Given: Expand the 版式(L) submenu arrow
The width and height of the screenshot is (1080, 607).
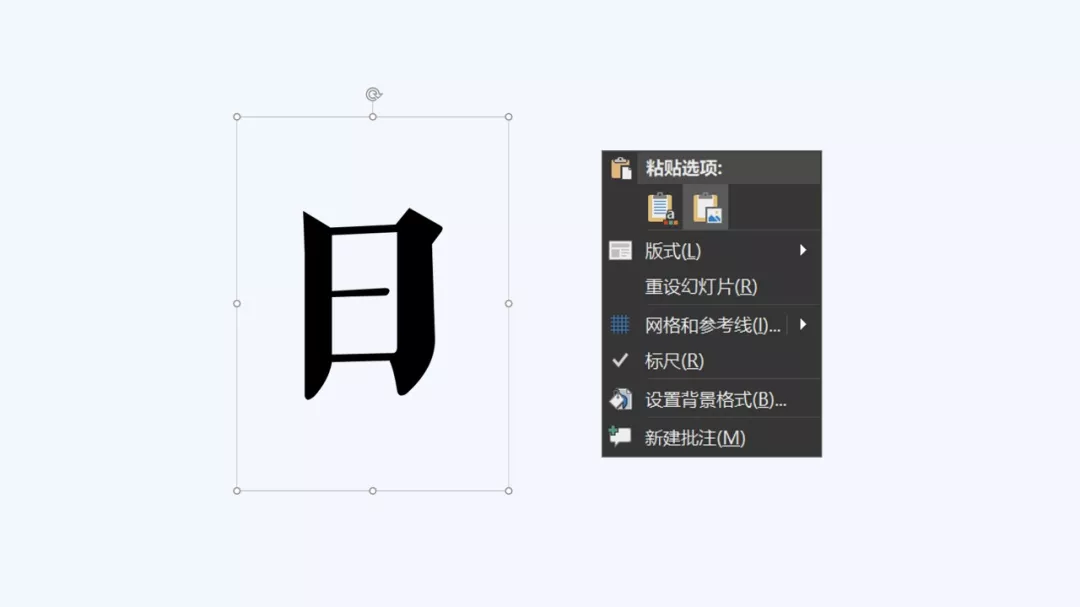Looking at the screenshot, I should pos(802,251).
